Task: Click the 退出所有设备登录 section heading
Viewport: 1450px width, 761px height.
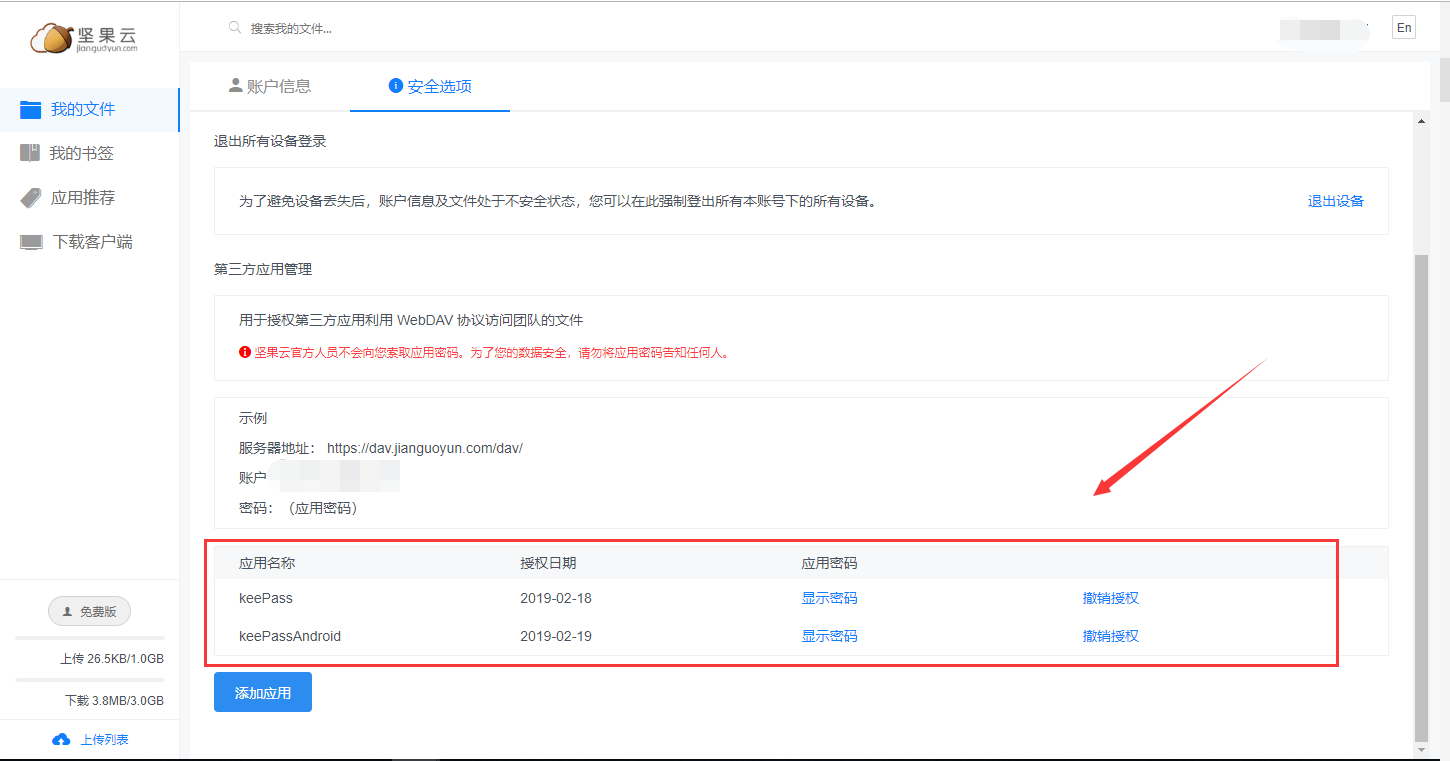Action: [270, 141]
